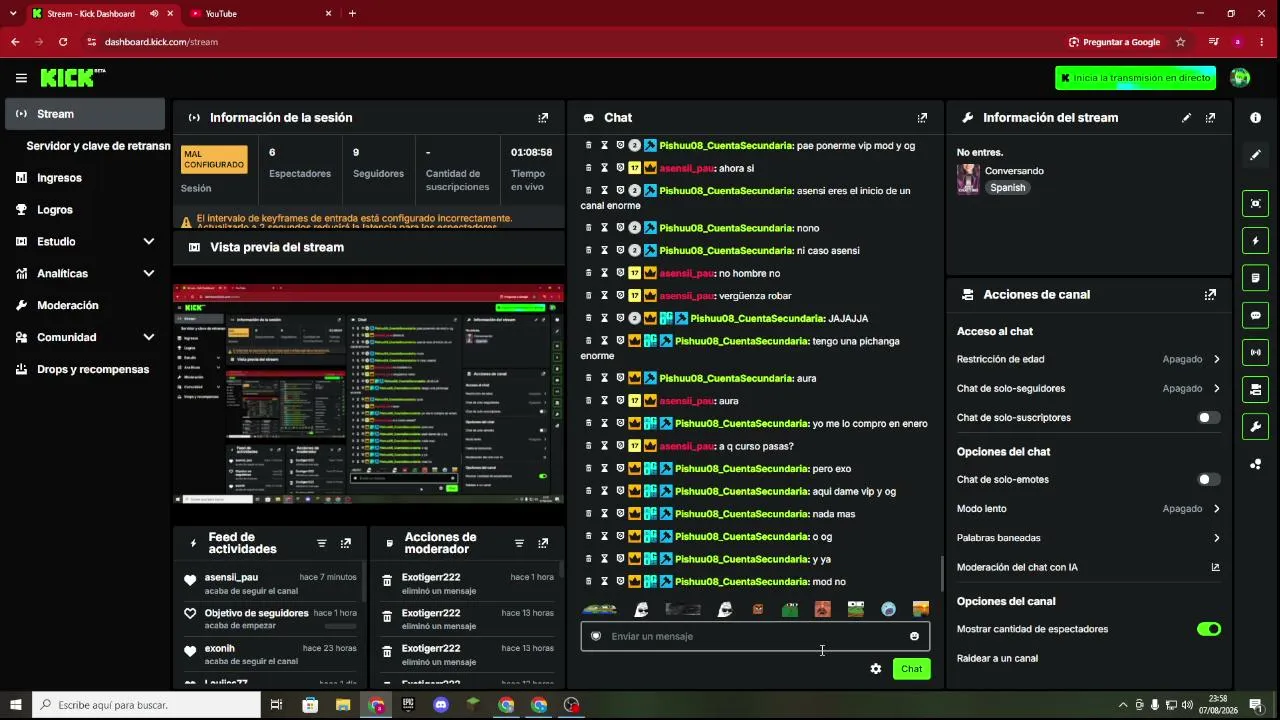Image resolution: width=1280 pixels, height=720 pixels.
Task: Click the Preguntar a Google button
Action: [1114, 42]
